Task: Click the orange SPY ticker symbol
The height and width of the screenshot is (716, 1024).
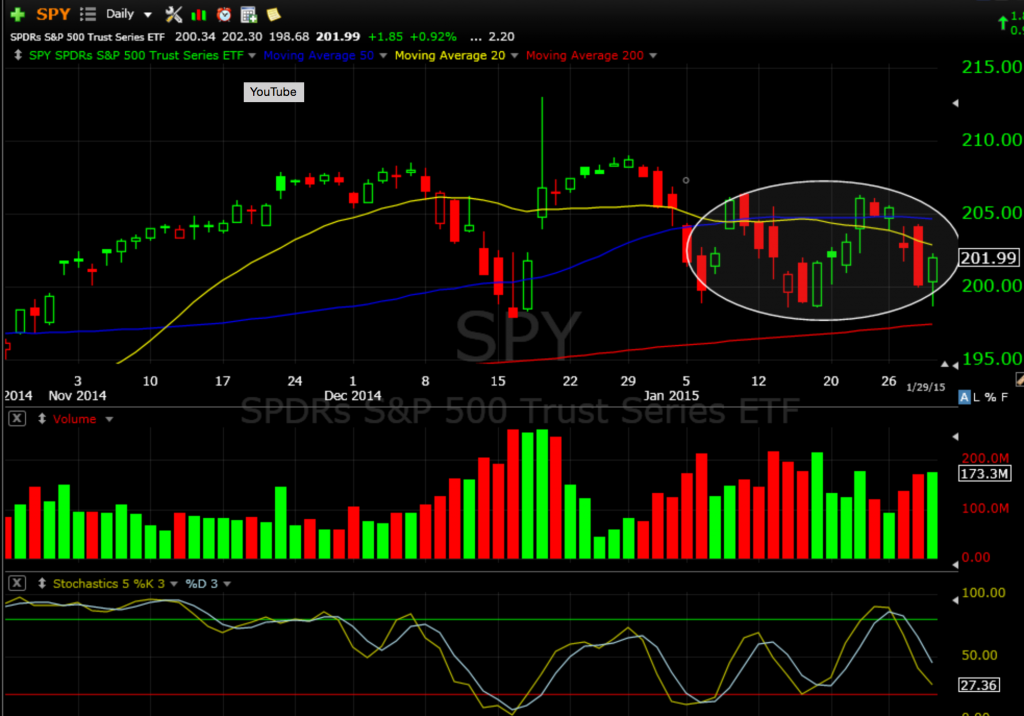Action: coord(53,14)
